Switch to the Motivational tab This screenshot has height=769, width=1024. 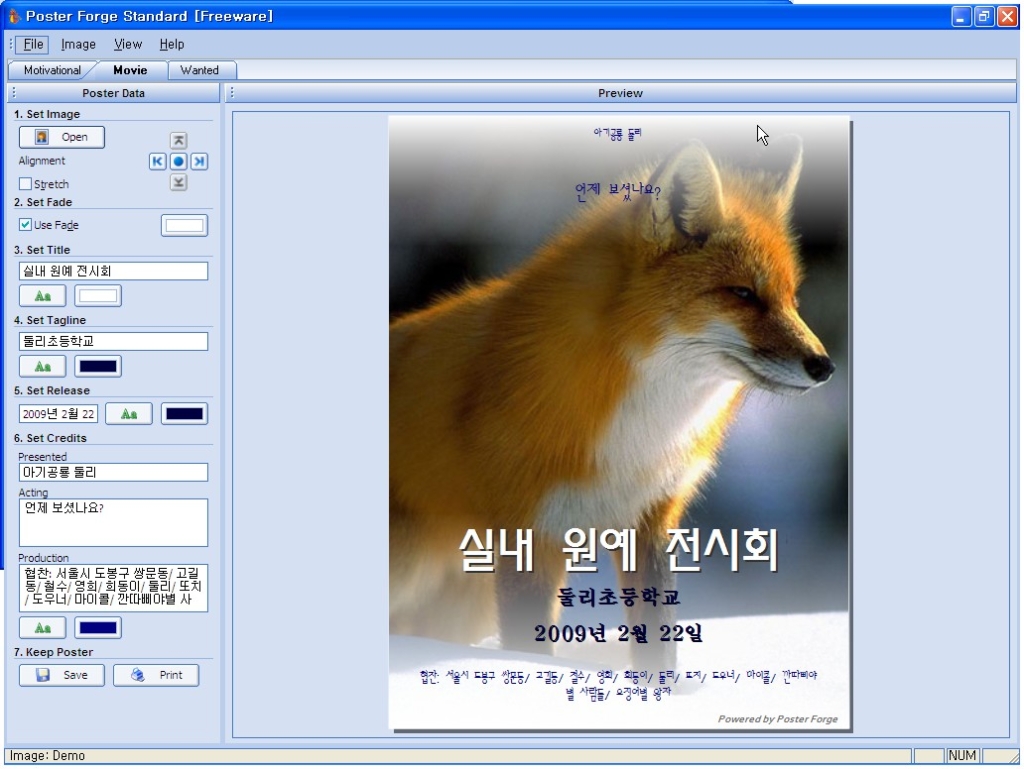(52, 71)
